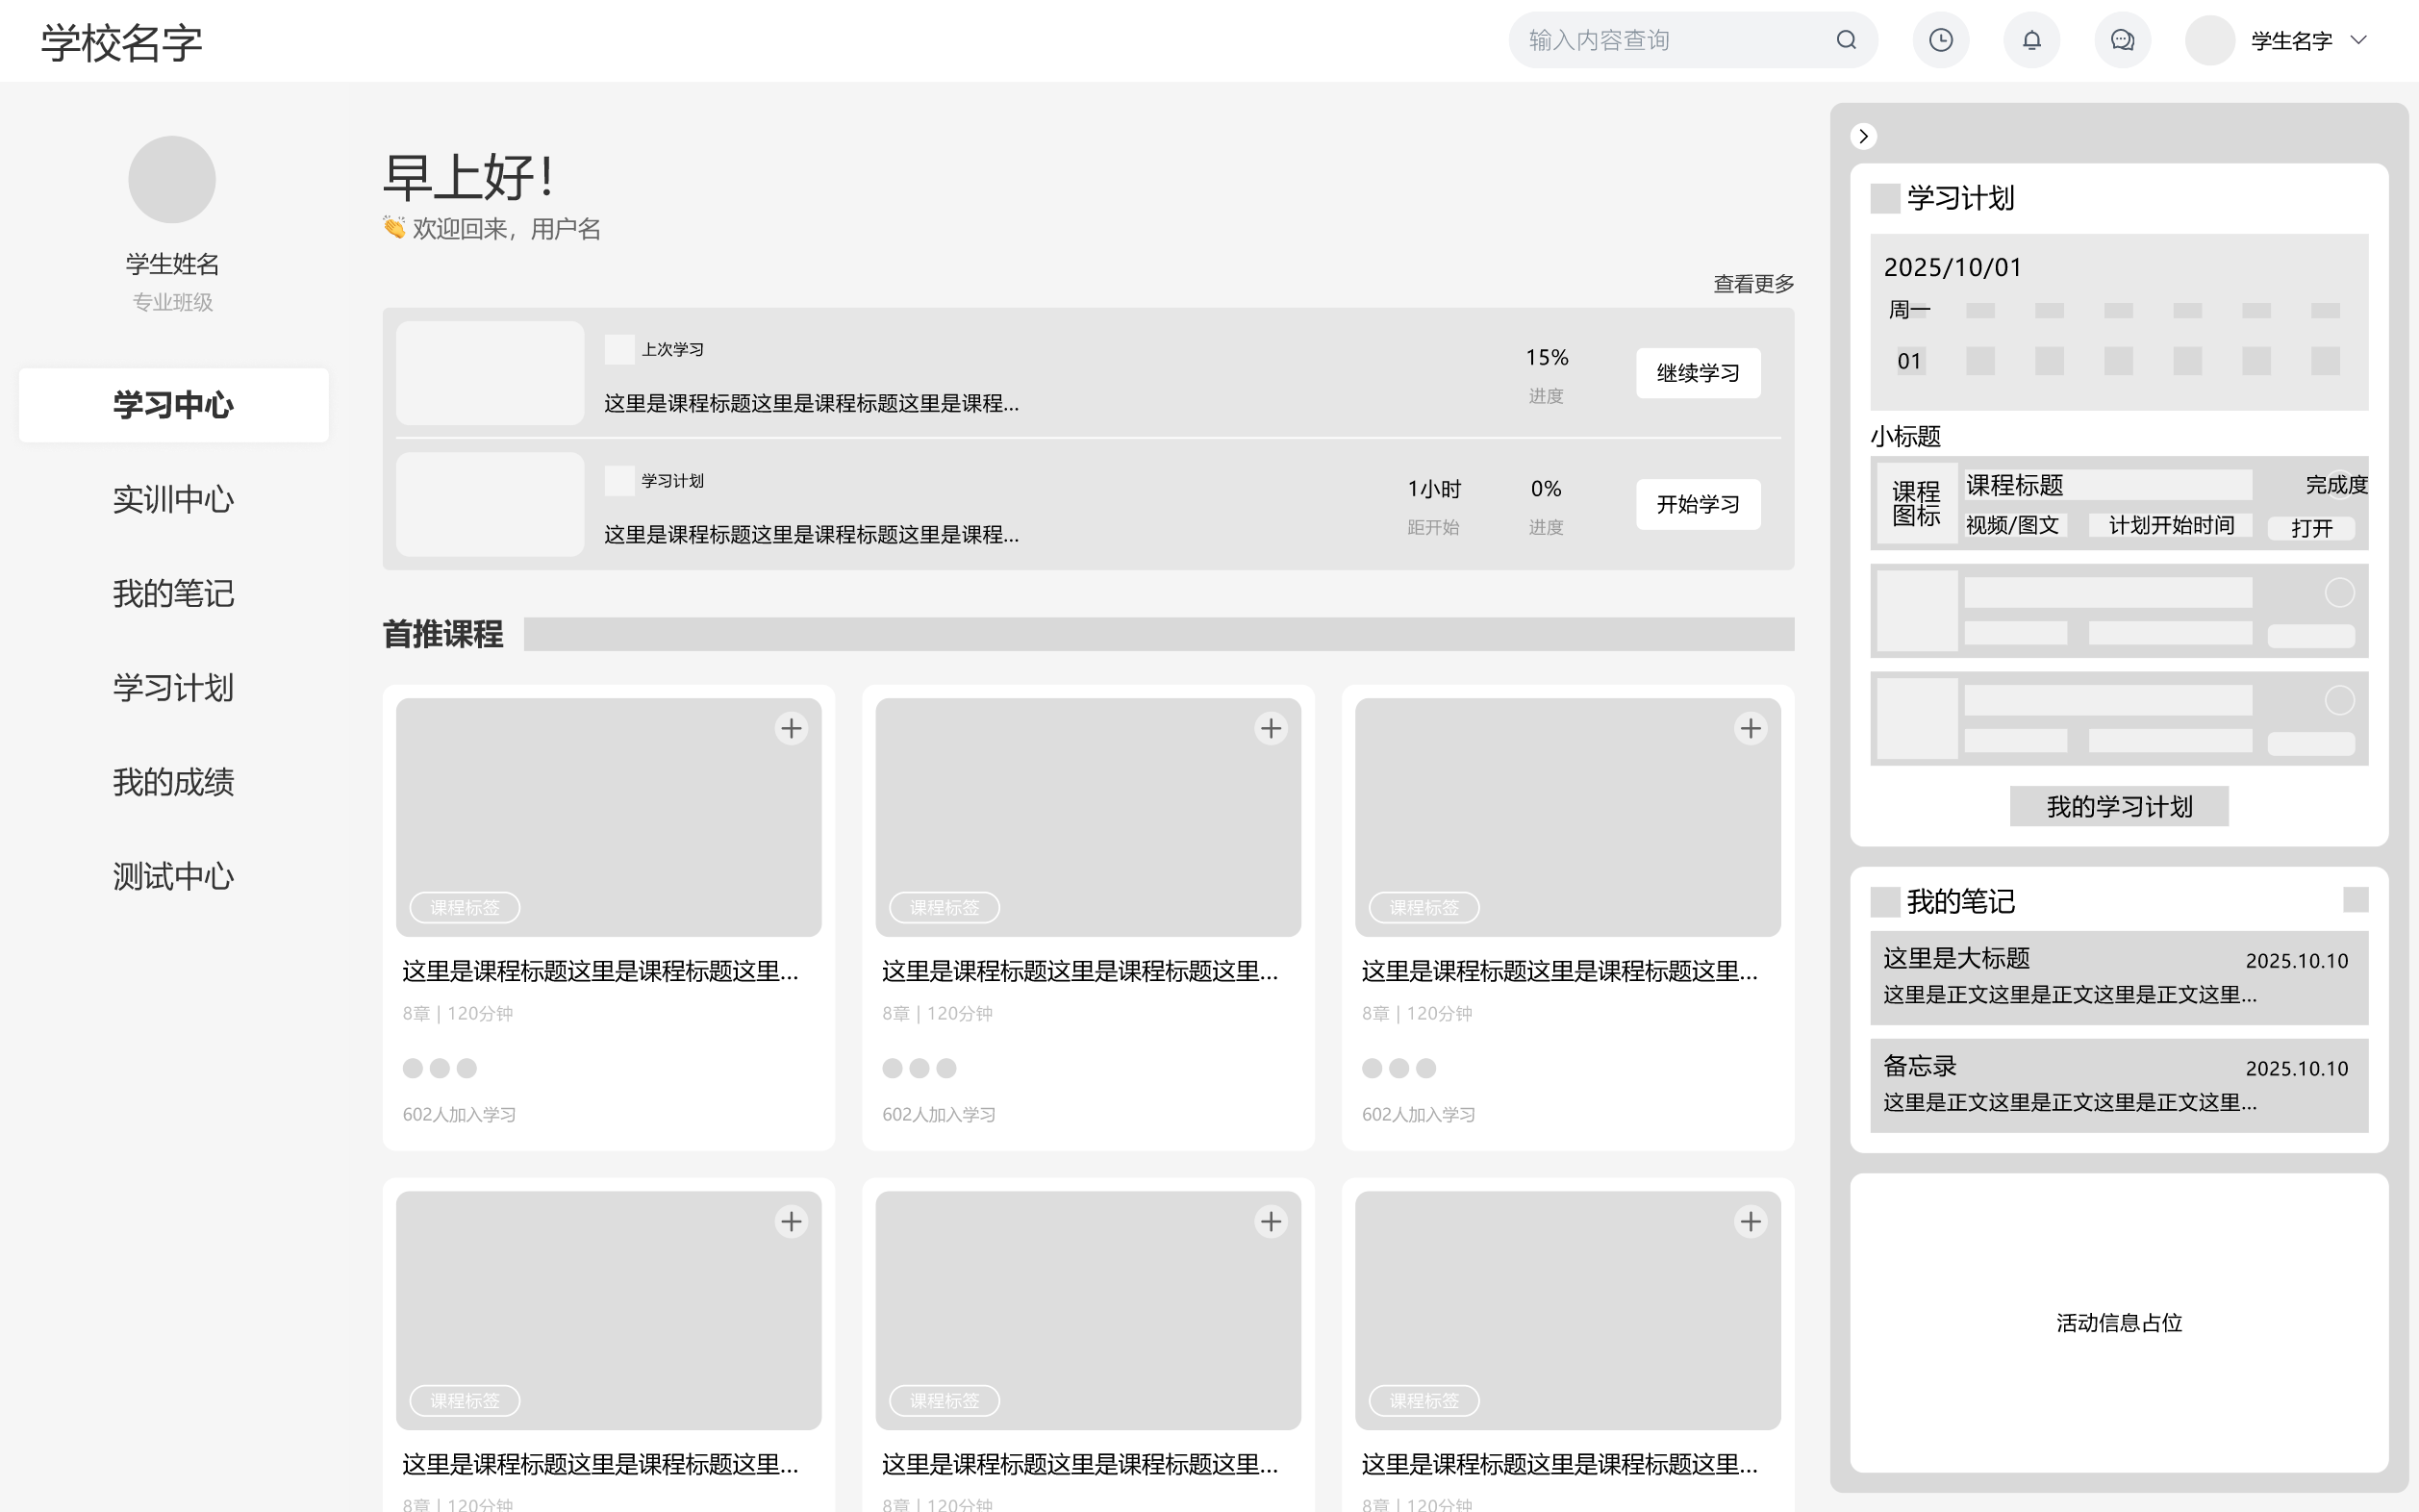The image size is (2419, 1512).
Task: Expand 查看更多 for more learning records
Action: click(1753, 284)
